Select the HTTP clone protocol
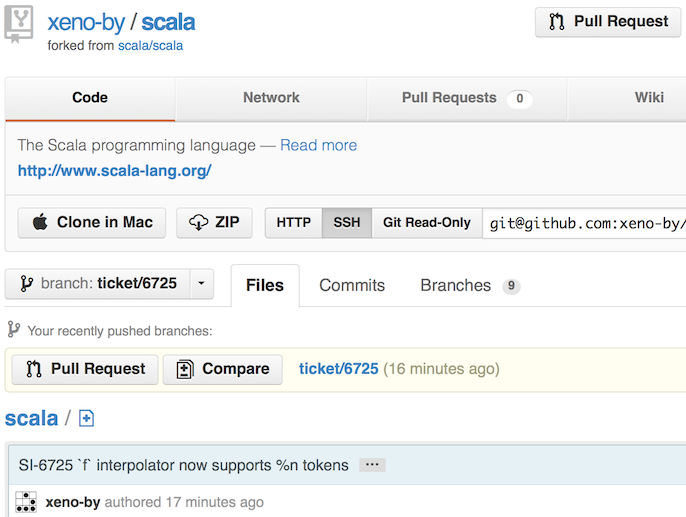 [293, 223]
